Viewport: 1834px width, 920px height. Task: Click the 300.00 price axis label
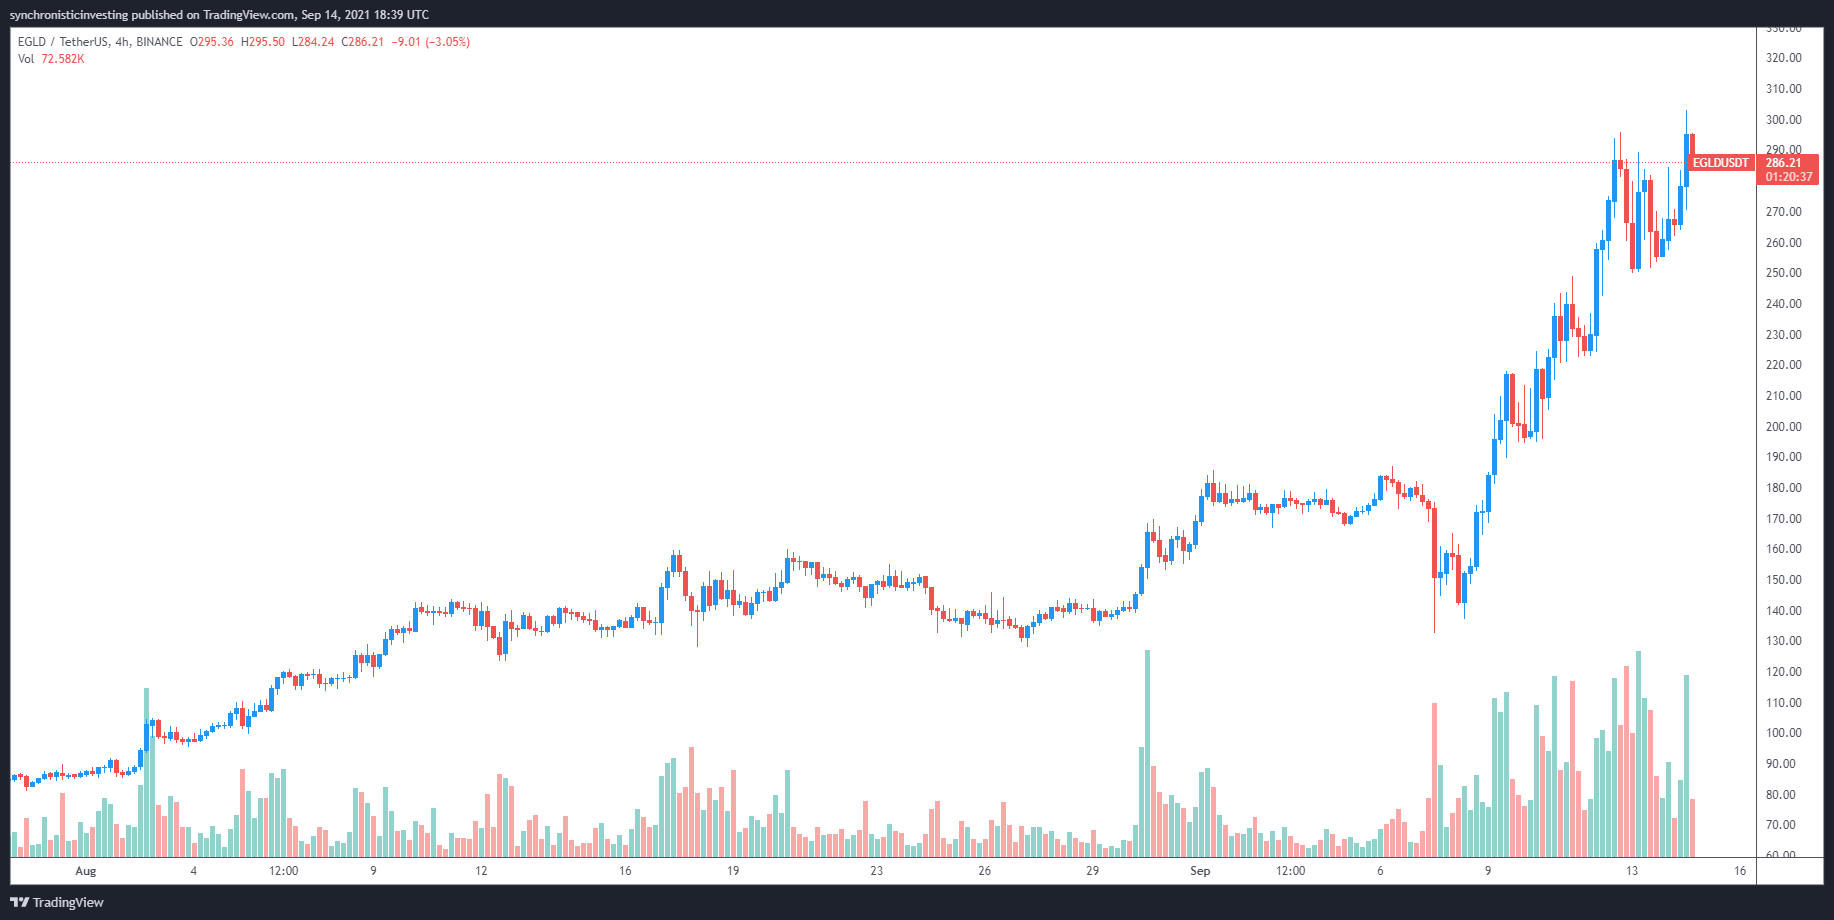coord(1783,120)
